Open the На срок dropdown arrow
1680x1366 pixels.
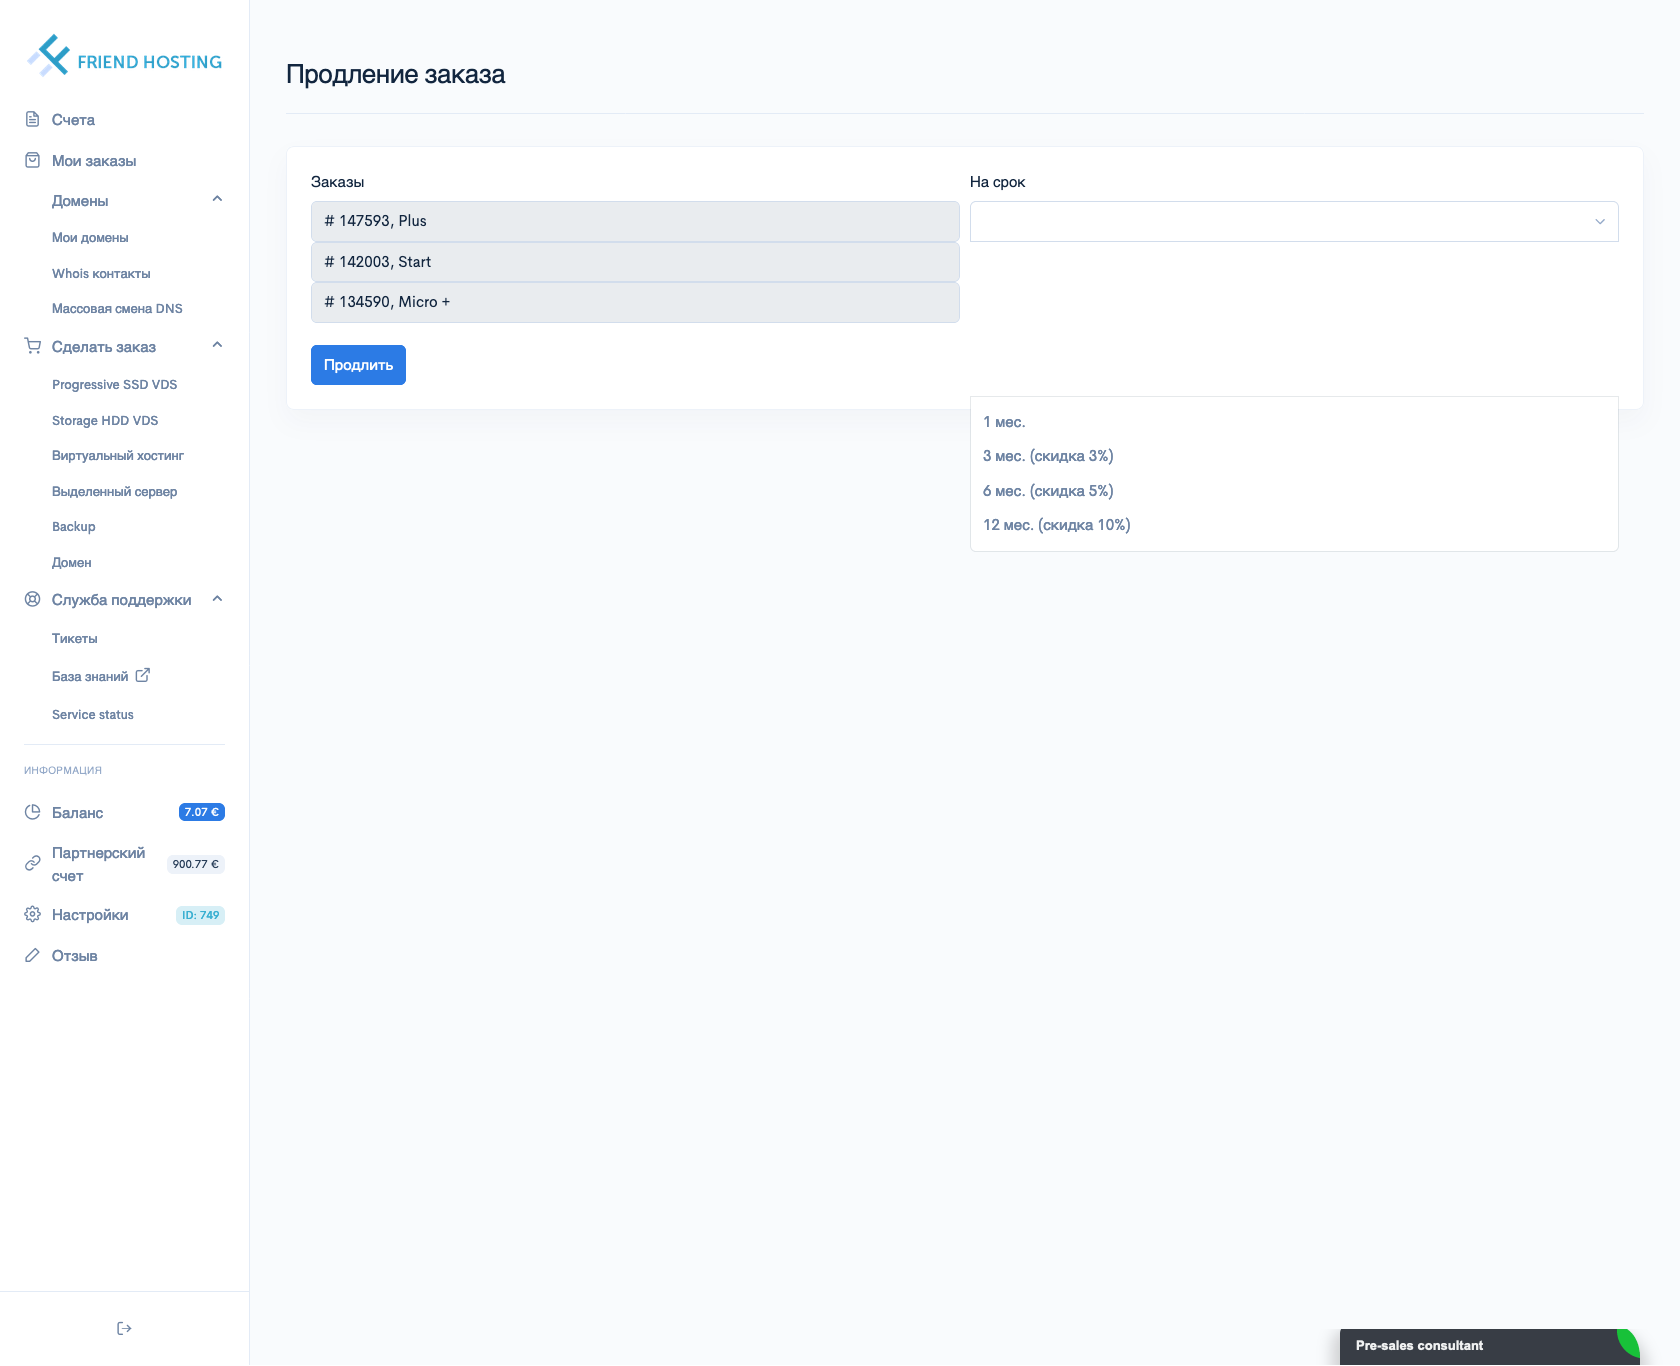(1599, 222)
